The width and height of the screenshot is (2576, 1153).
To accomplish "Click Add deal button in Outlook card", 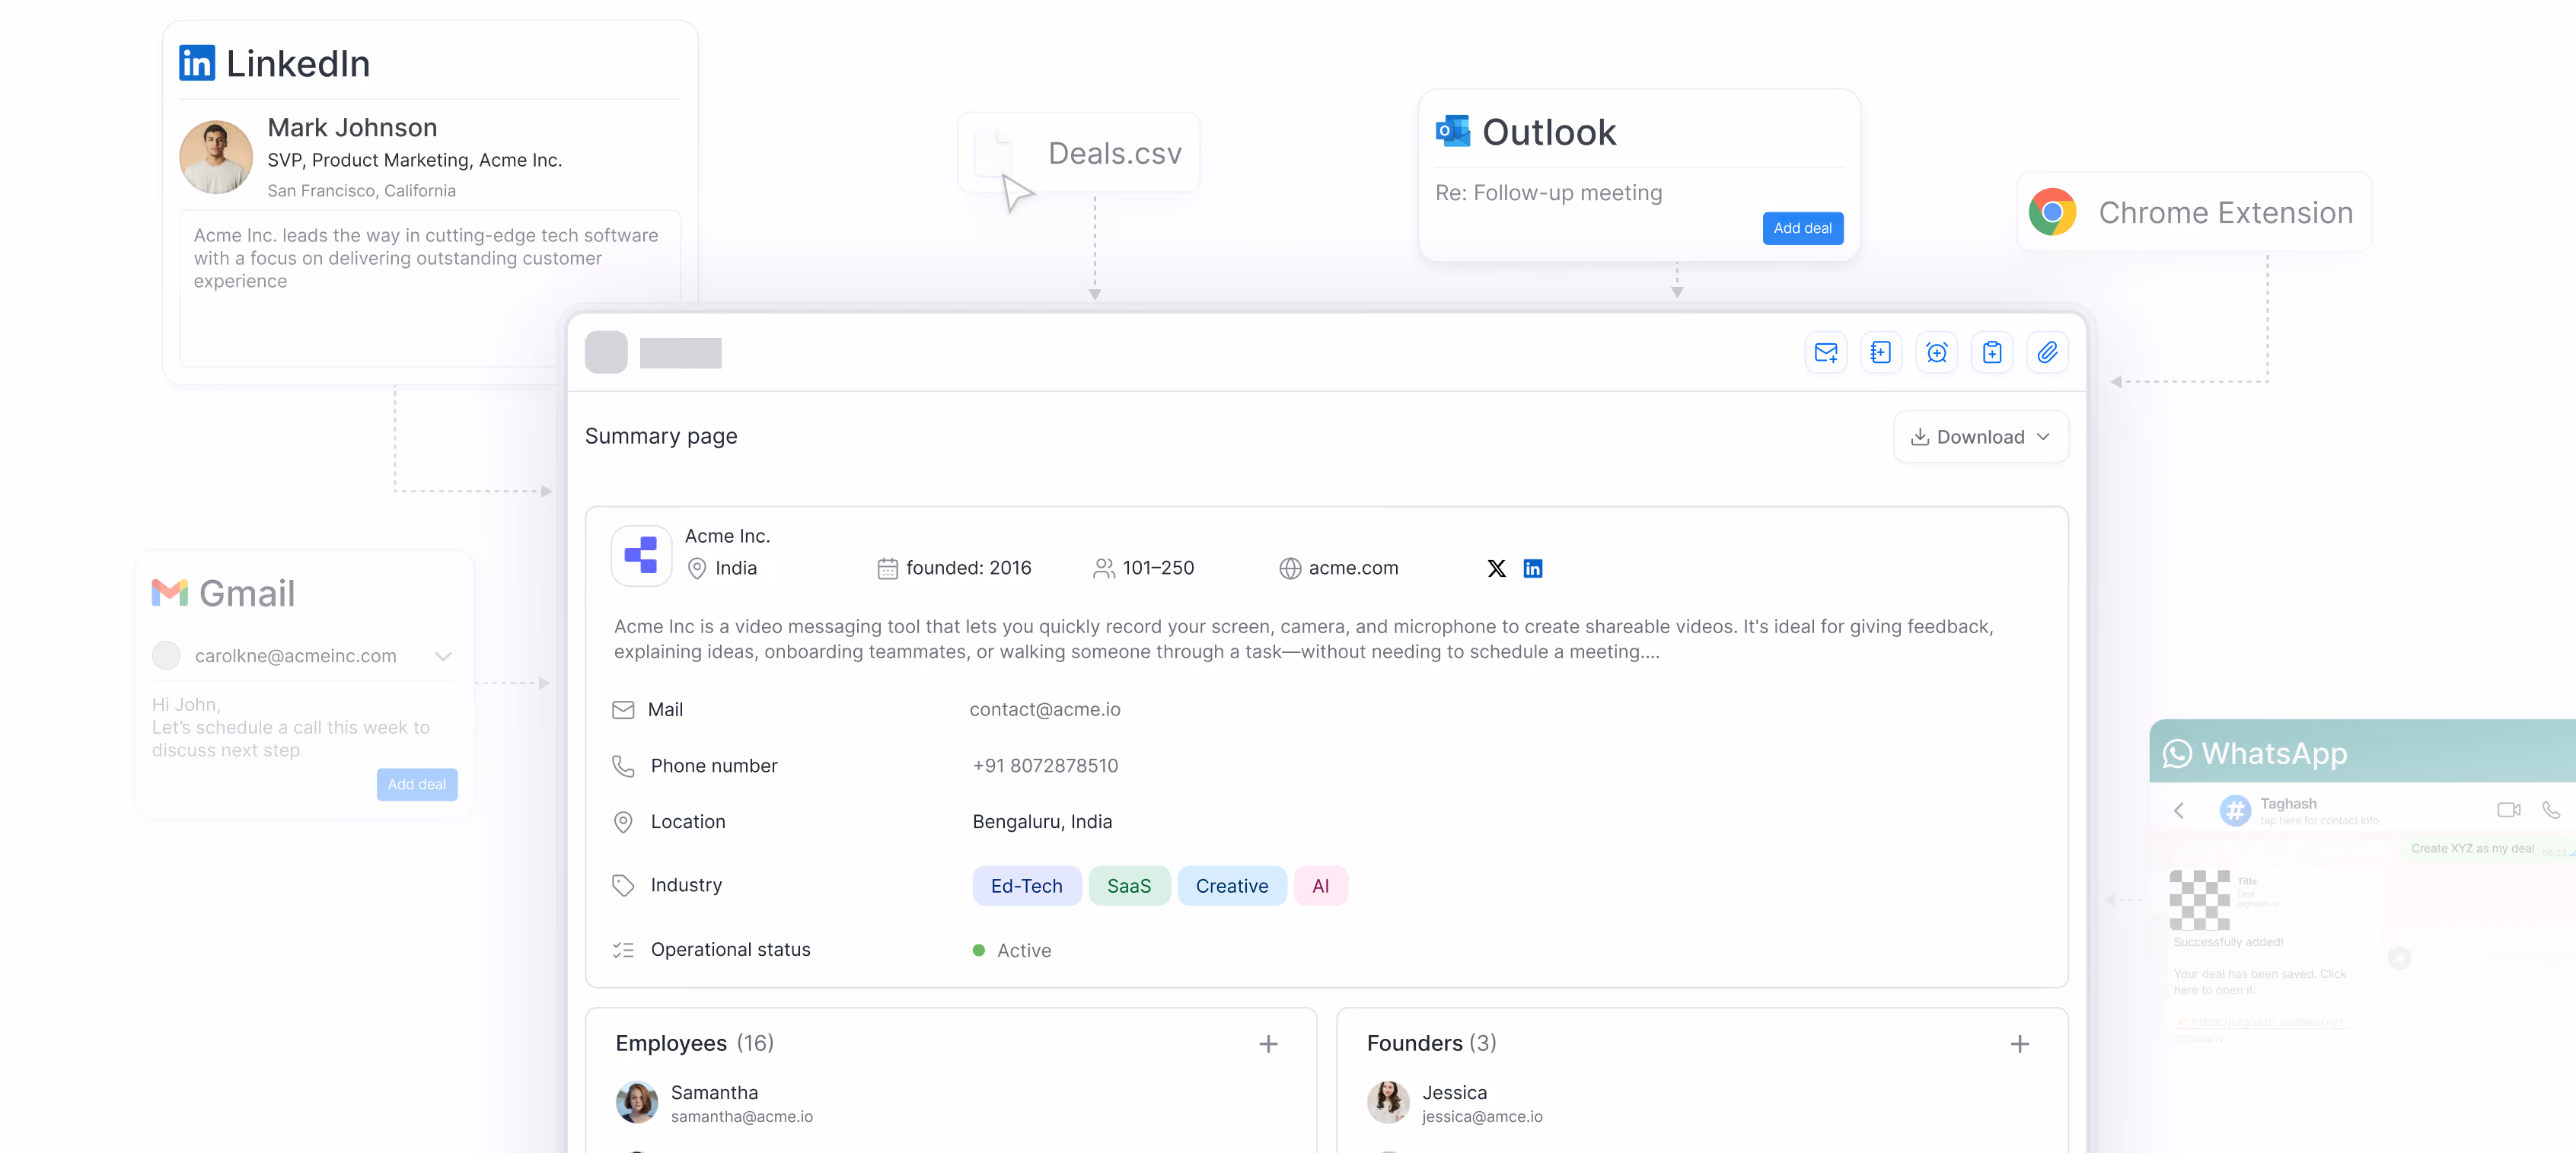I will click(1802, 228).
